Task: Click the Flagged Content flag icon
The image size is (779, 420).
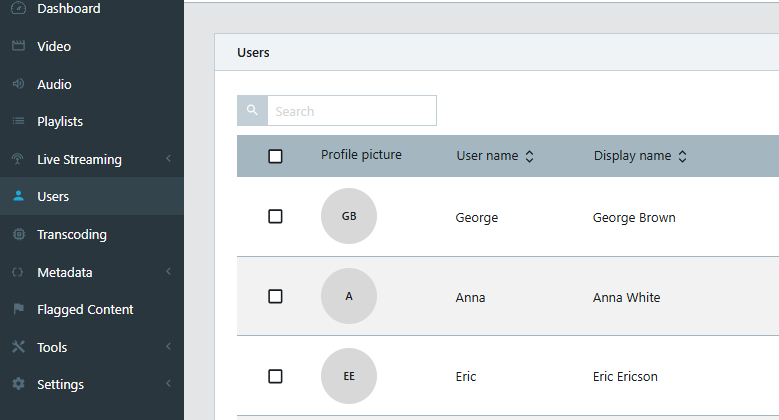Action: 18,309
